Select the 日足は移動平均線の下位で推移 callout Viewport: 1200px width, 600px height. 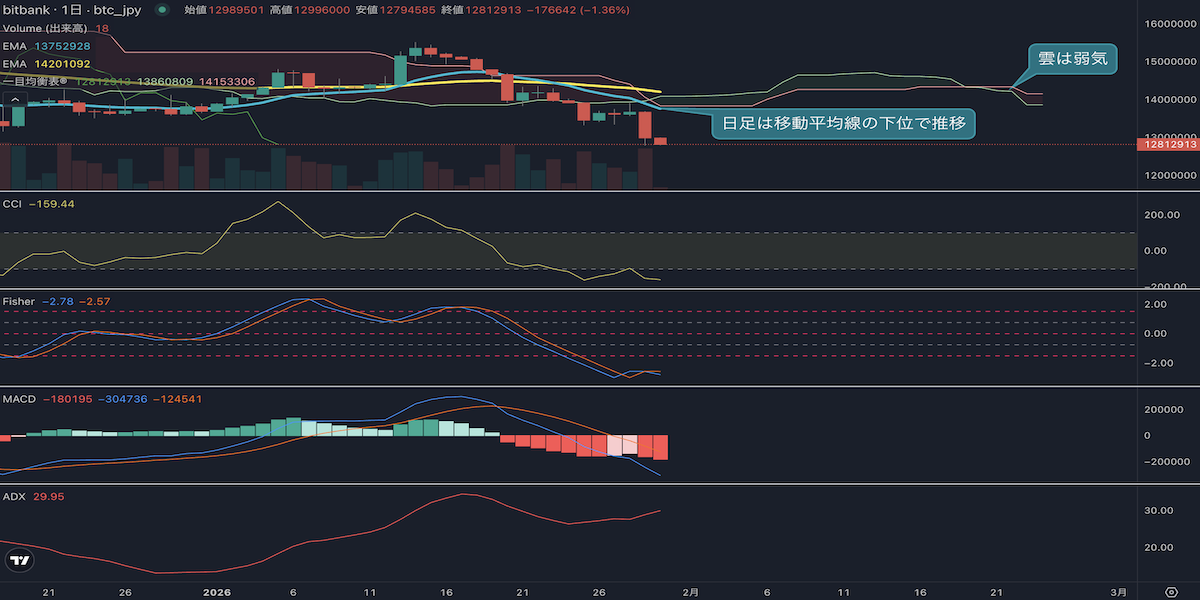coord(843,124)
